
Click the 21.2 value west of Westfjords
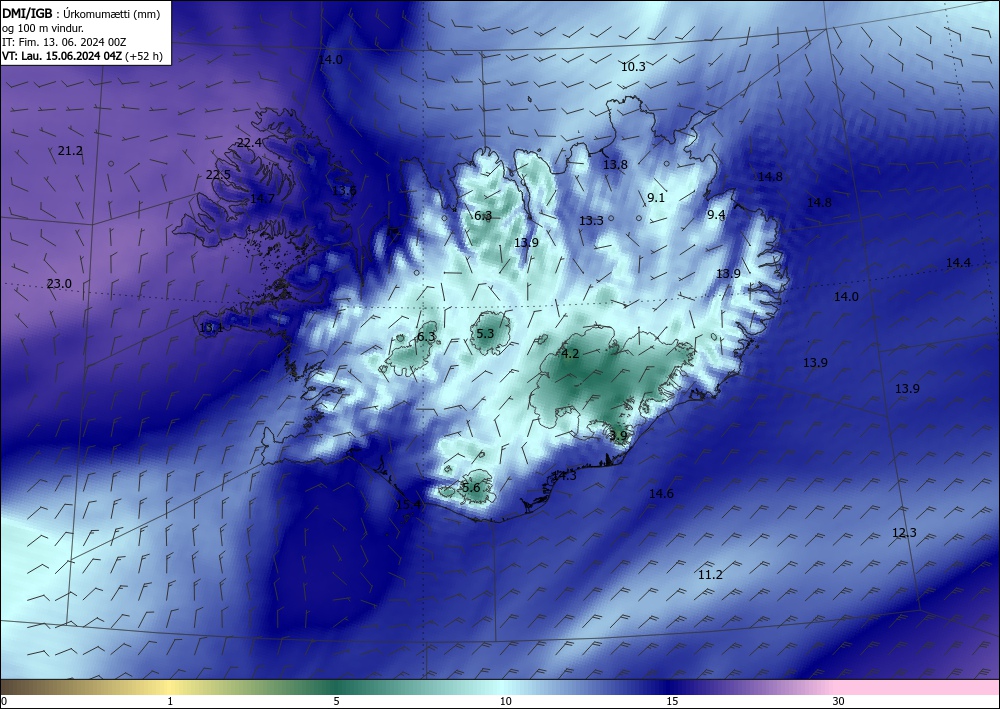click(x=70, y=151)
